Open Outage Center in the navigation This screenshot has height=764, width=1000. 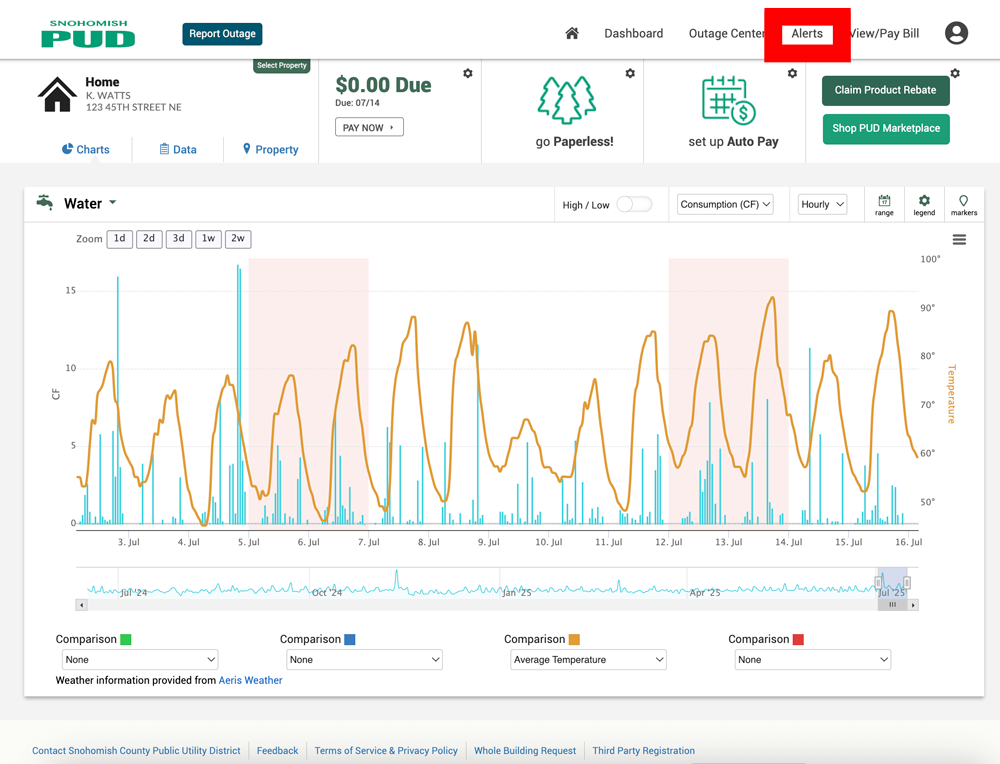pyautogui.click(x=726, y=33)
